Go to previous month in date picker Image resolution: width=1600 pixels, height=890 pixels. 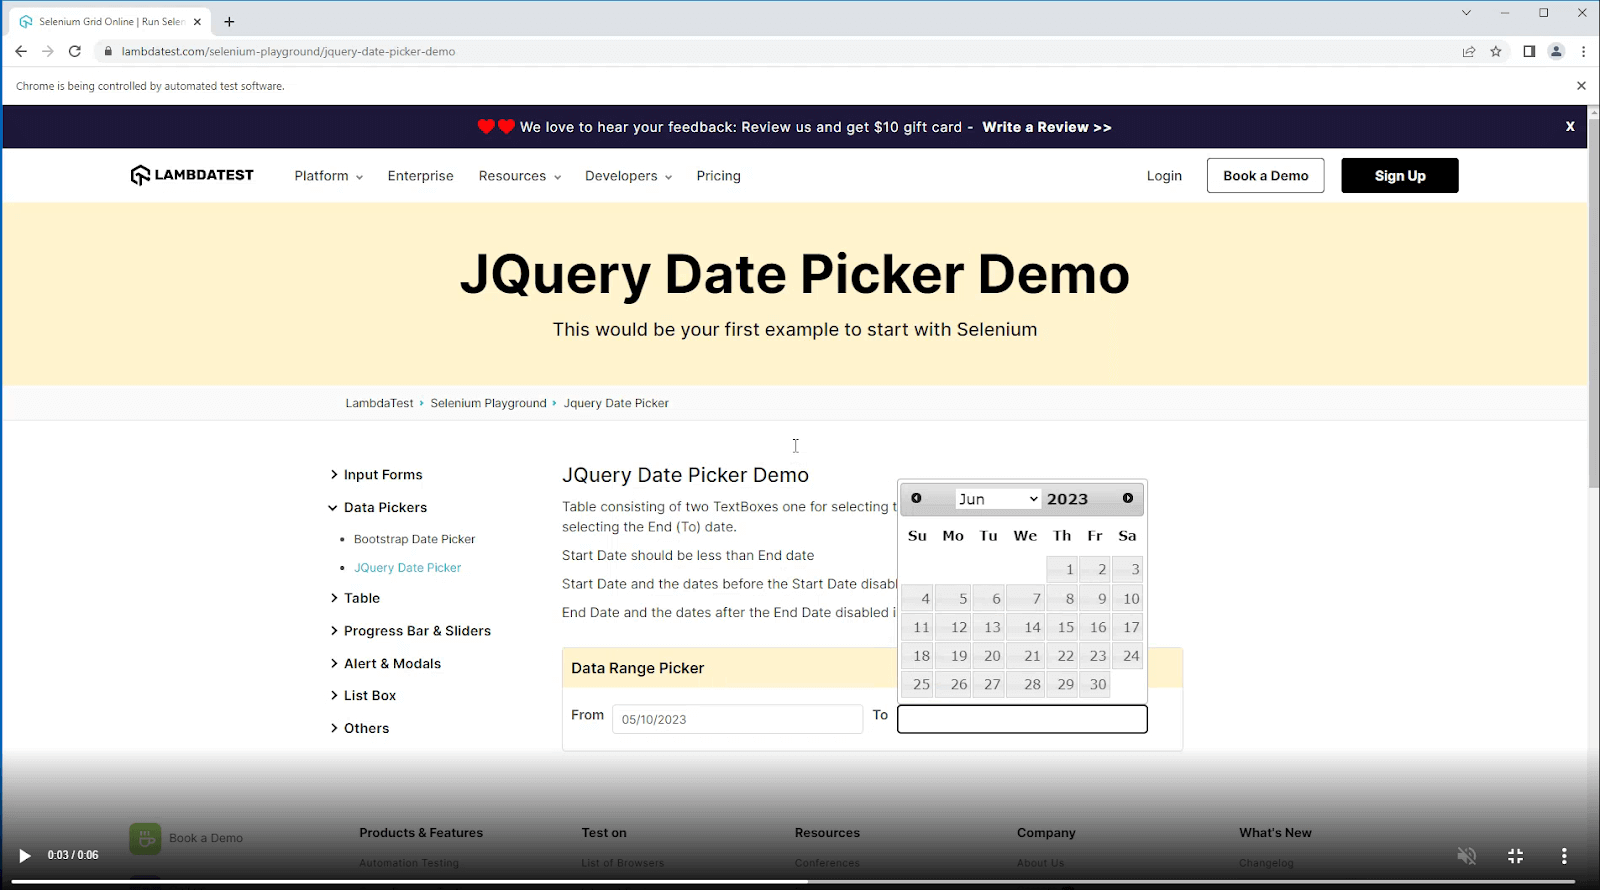(916, 498)
